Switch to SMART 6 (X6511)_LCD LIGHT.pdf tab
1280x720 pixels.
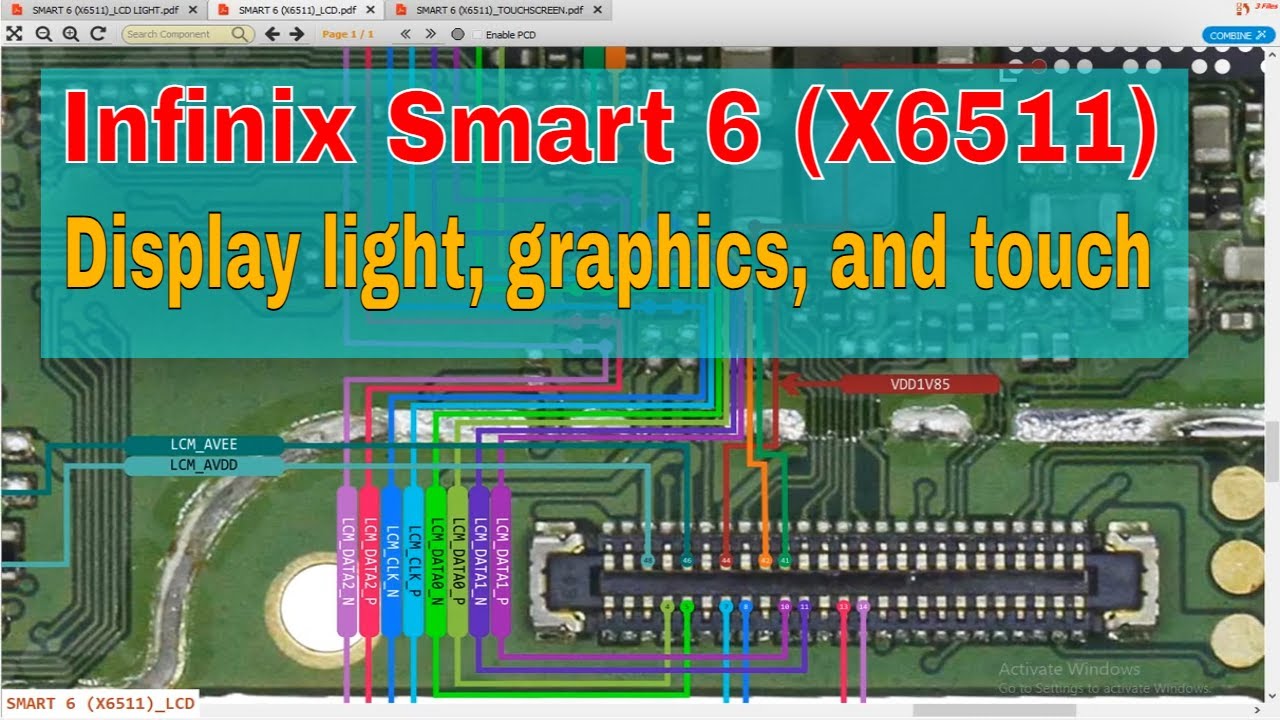click(x=103, y=10)
